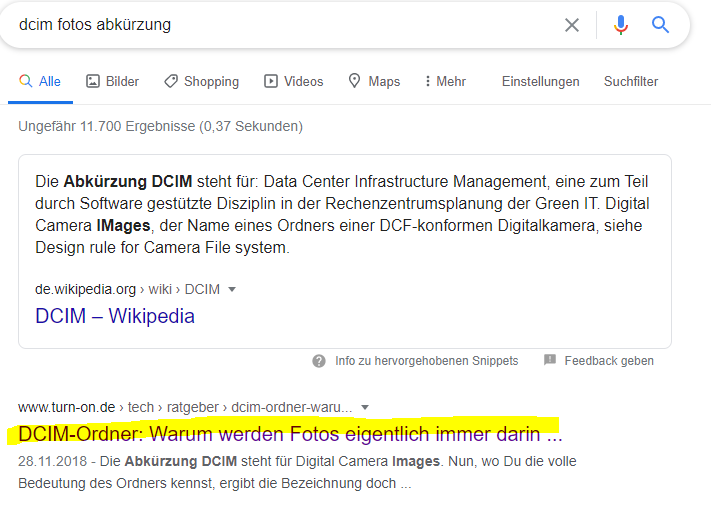Expand the Mehr menu
Viewport: 711px width, 509px height.
pyautogui.click(x=445, y=82)
